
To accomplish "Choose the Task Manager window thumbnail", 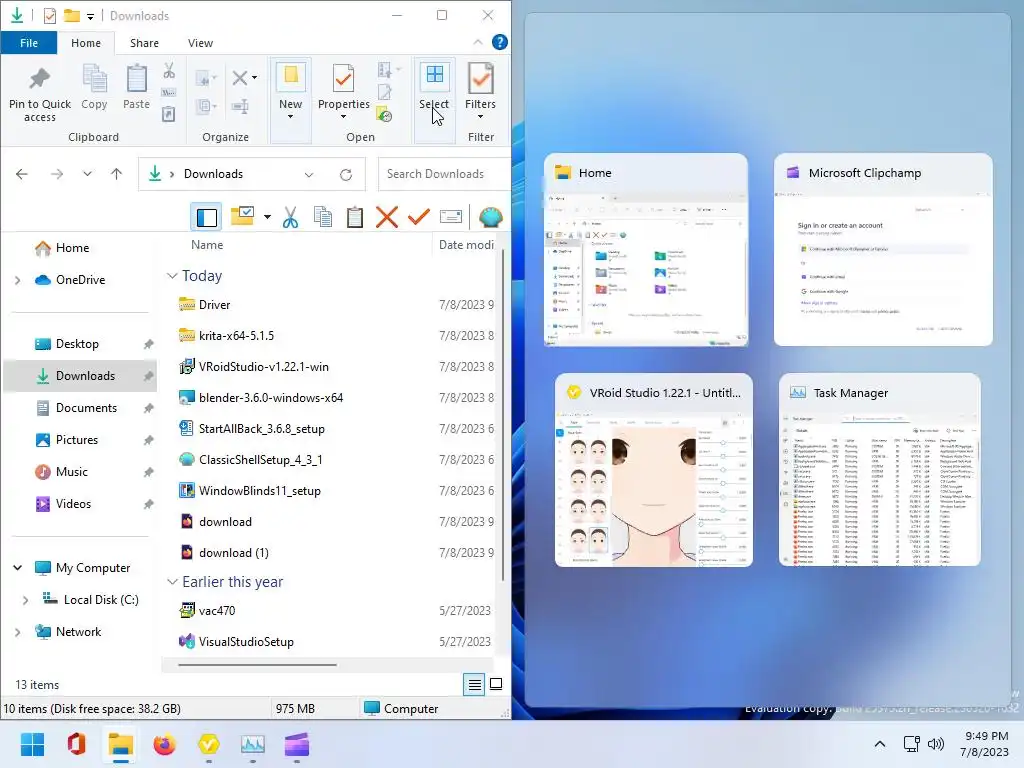I will [x=880, y=470].
